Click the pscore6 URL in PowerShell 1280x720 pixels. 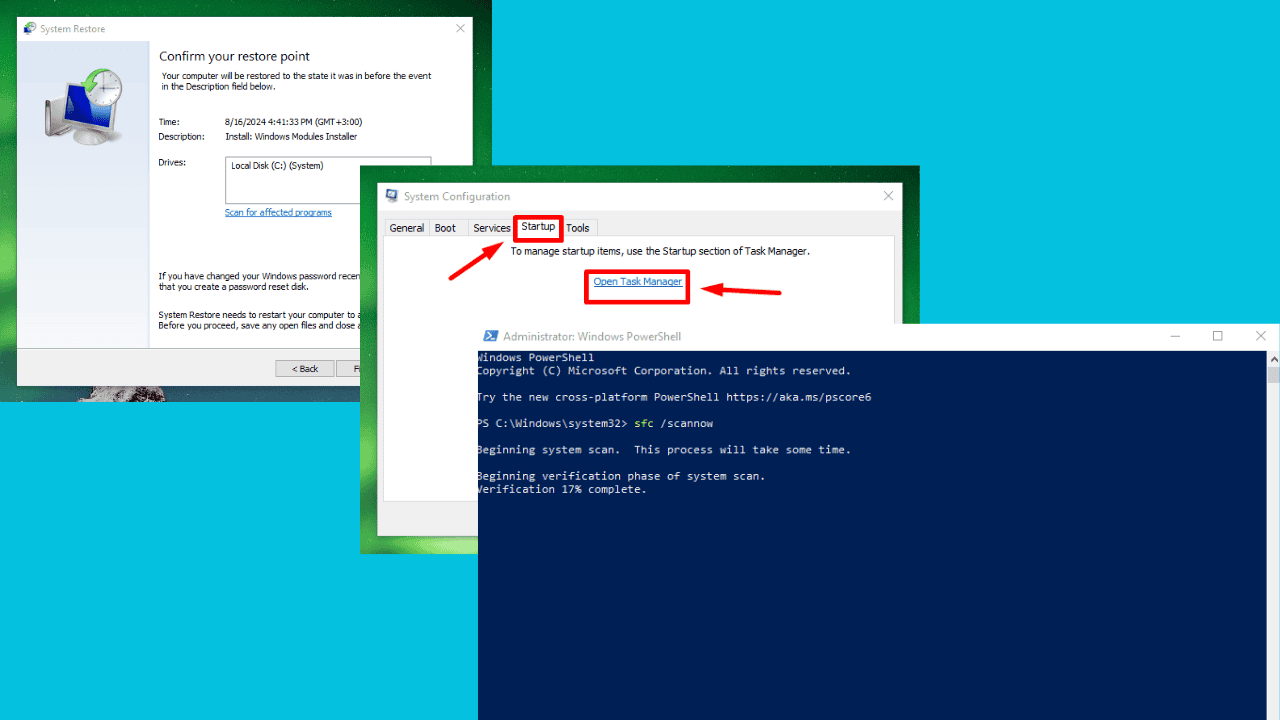coord(799,397)
